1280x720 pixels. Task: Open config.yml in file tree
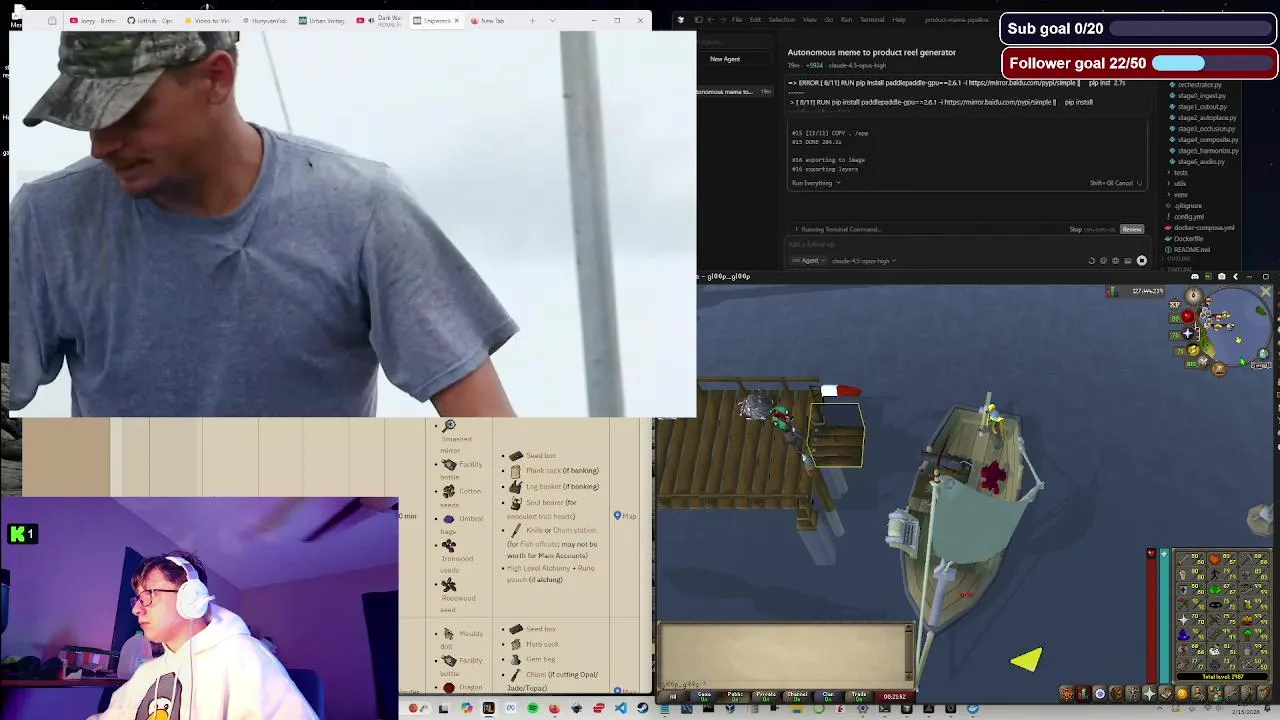[1189, 216]
